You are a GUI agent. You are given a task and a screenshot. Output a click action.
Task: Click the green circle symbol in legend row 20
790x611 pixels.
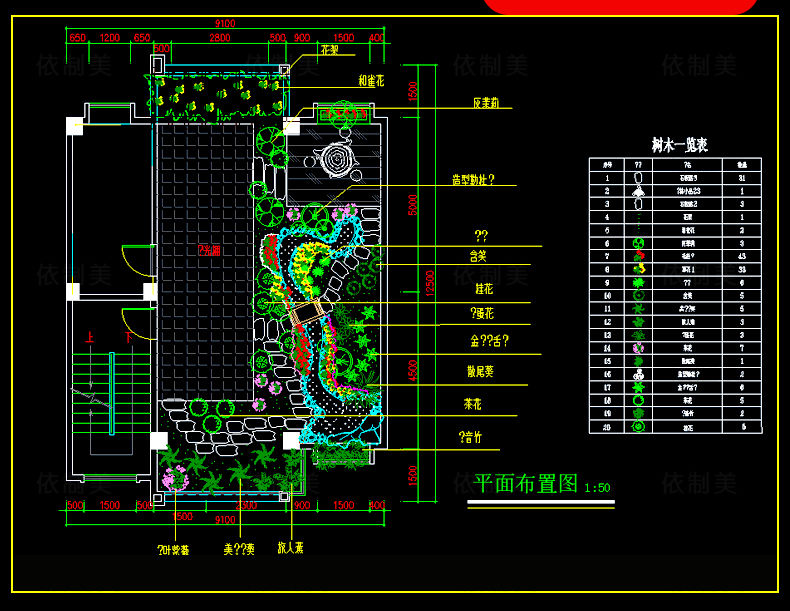pyautogui.click(x=638, y=426)
